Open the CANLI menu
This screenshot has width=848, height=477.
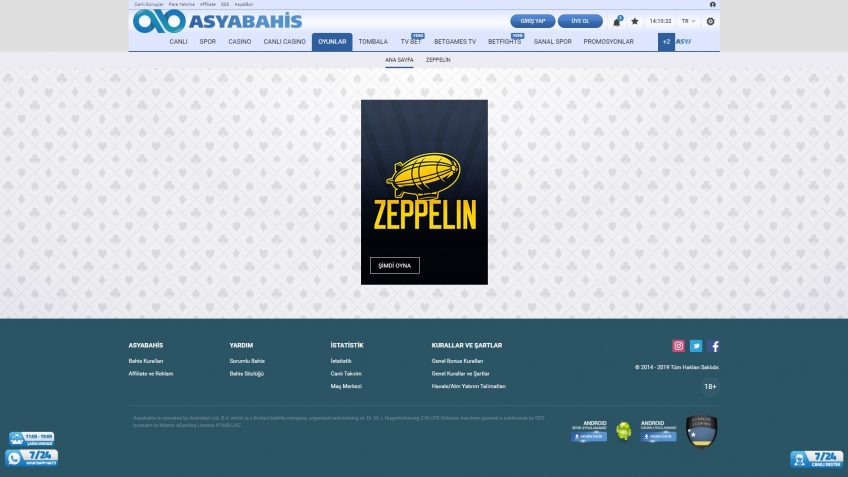click(x=178, y=42)
